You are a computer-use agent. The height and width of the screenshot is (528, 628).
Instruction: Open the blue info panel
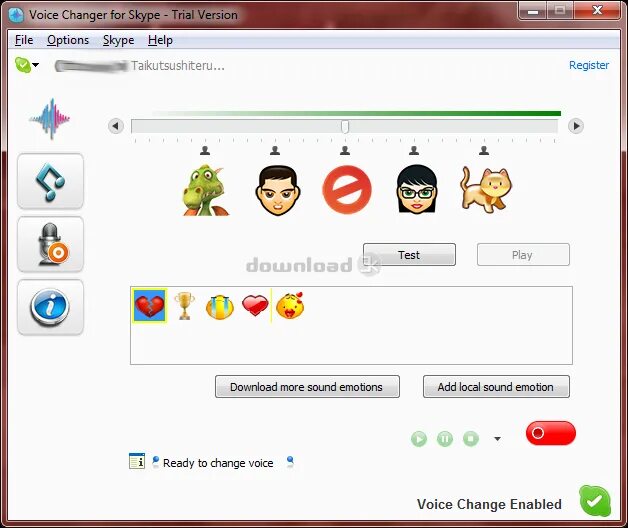click(x=50, y=307)
